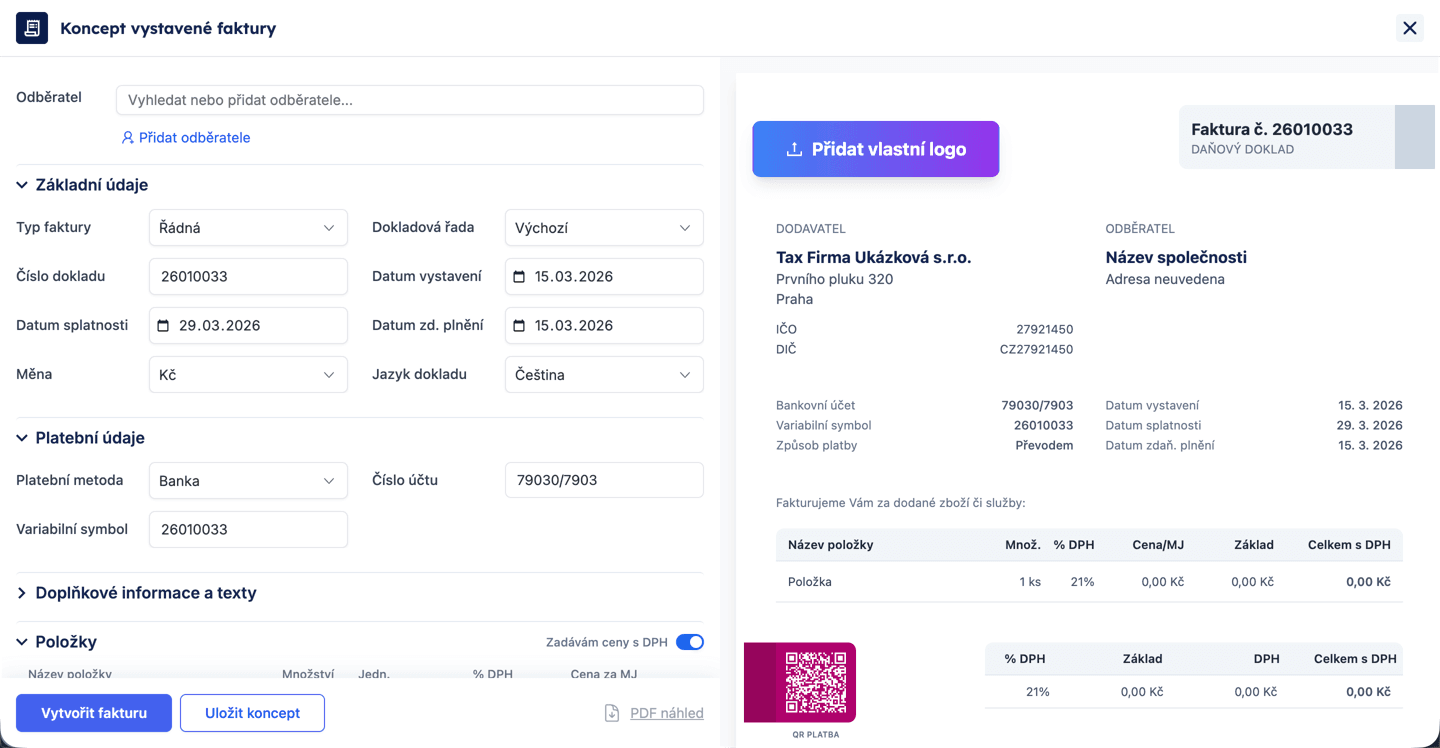Image resolution: width=1440 pixels, height=748 pixels.
Task: Click the person icon beside Přidat odběratele
Action: point(127,138)
